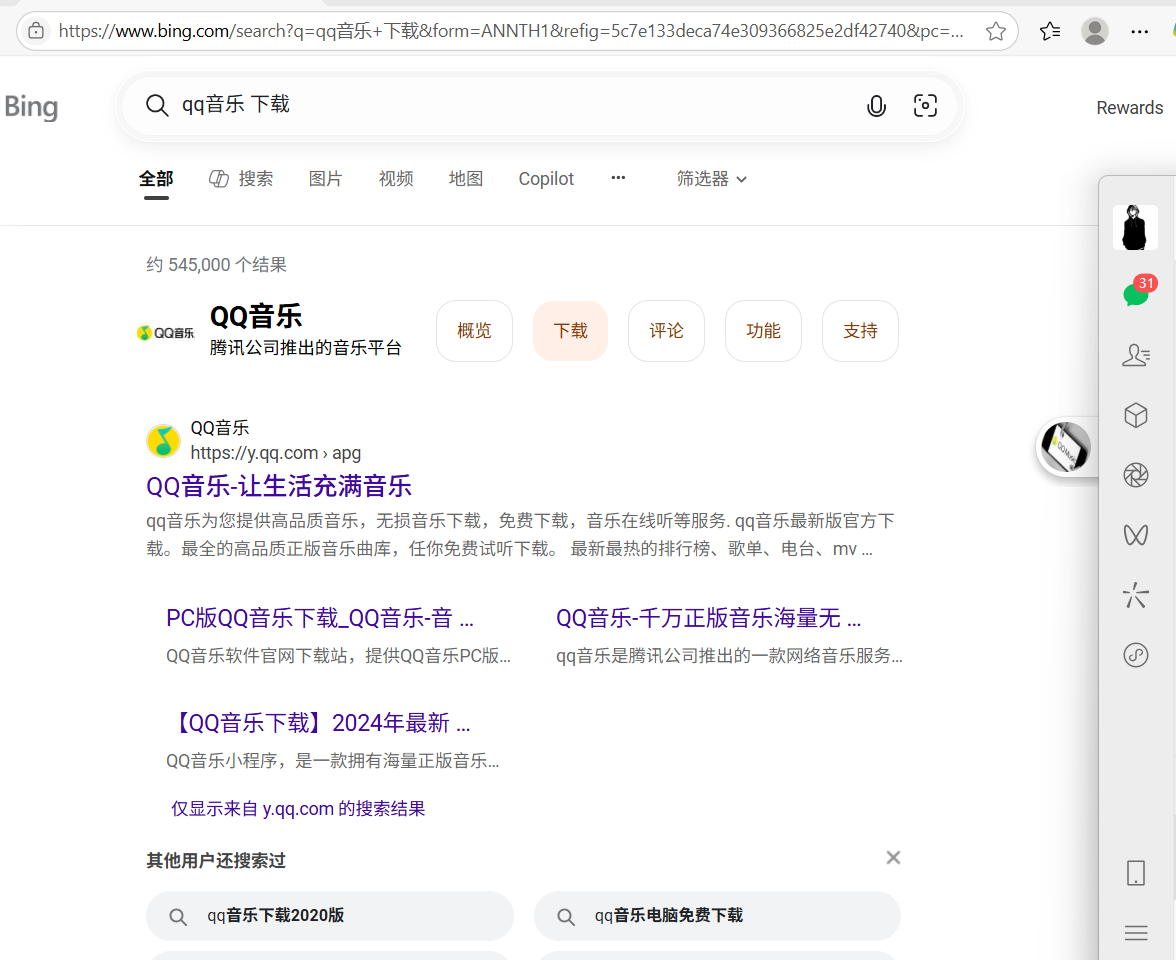Screen dimensions: 1176x960
Task: Open the sidebar user avatar picture
Action: coord(1135,227)
